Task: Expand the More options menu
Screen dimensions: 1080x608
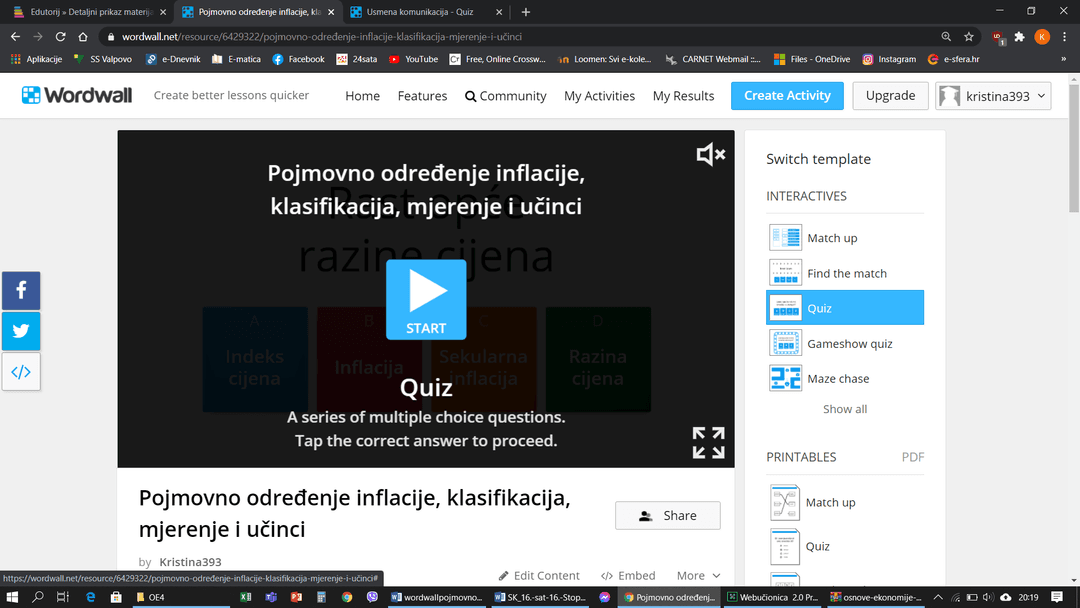Action: 698,576
